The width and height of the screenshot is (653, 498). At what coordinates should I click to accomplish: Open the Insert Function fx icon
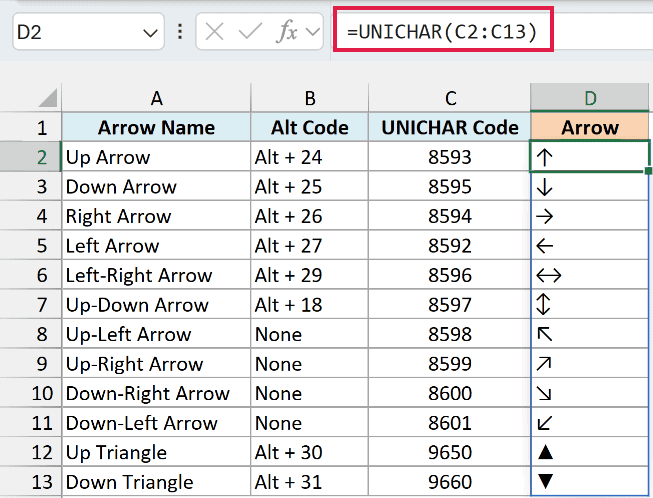287,32
